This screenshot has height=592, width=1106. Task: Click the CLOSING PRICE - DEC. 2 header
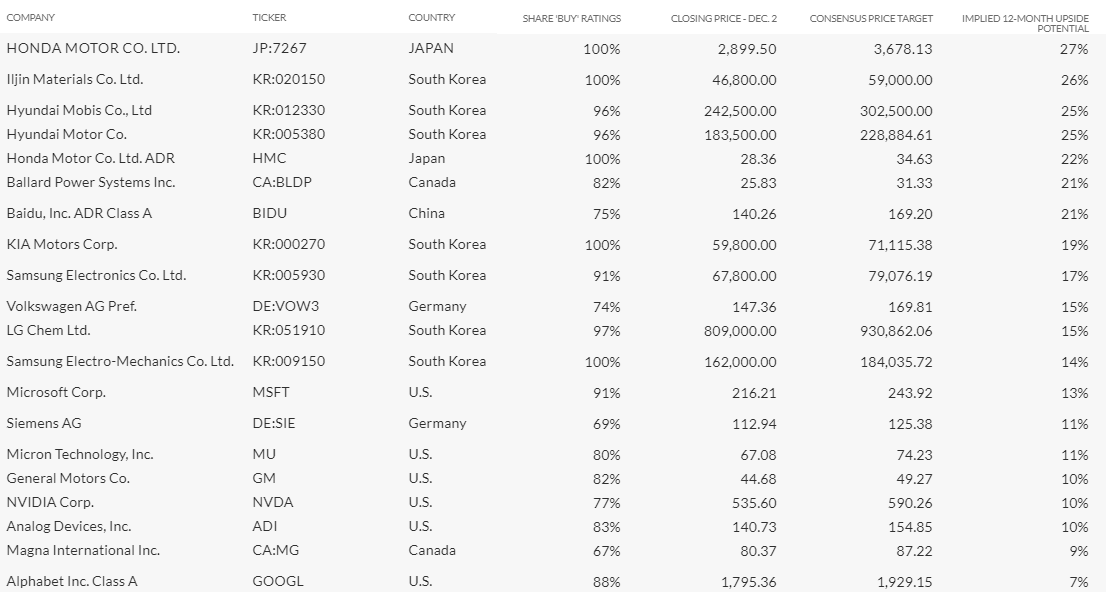tap(724, 18)
